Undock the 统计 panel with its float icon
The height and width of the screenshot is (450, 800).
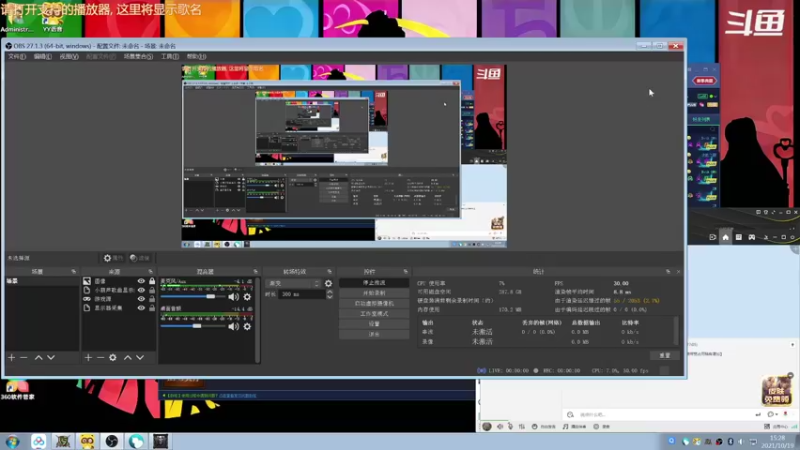click(x=668, y=271)
